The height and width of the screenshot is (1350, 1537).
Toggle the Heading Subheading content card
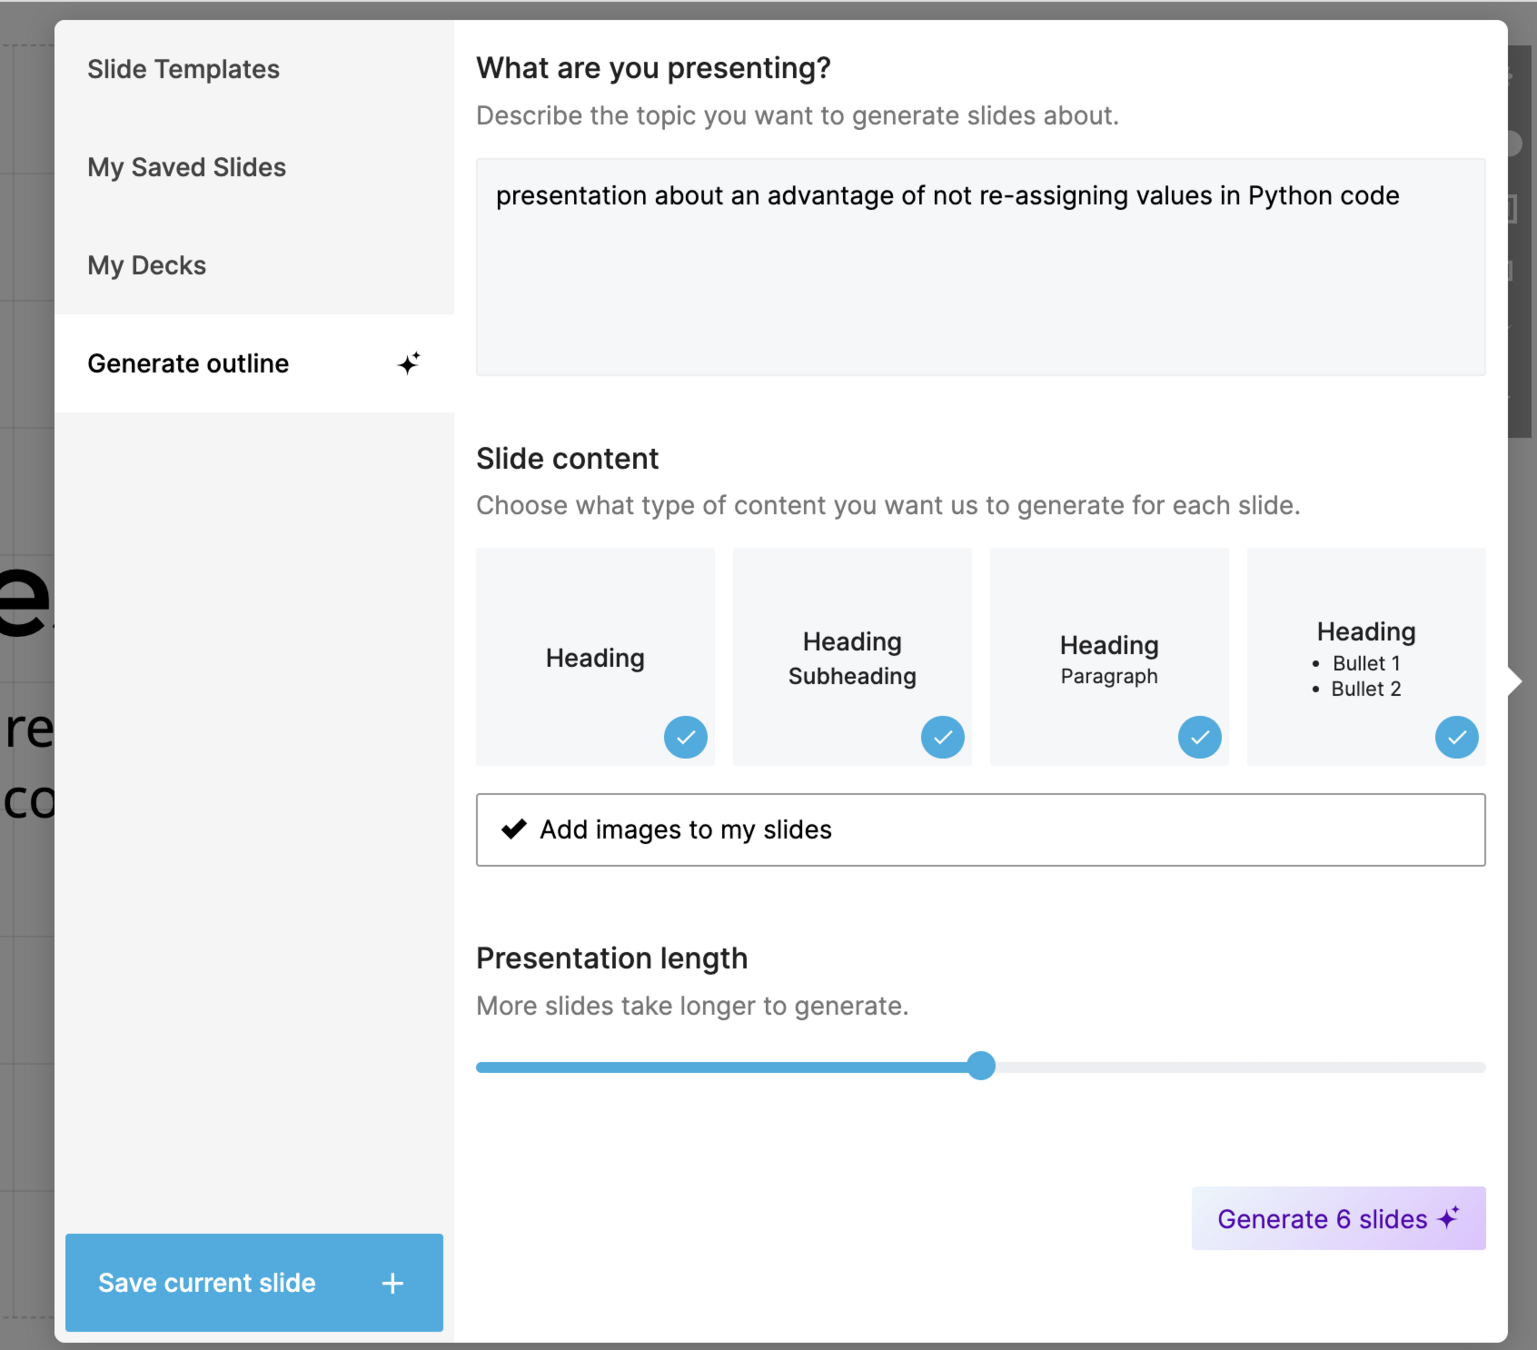click(852, 657)
